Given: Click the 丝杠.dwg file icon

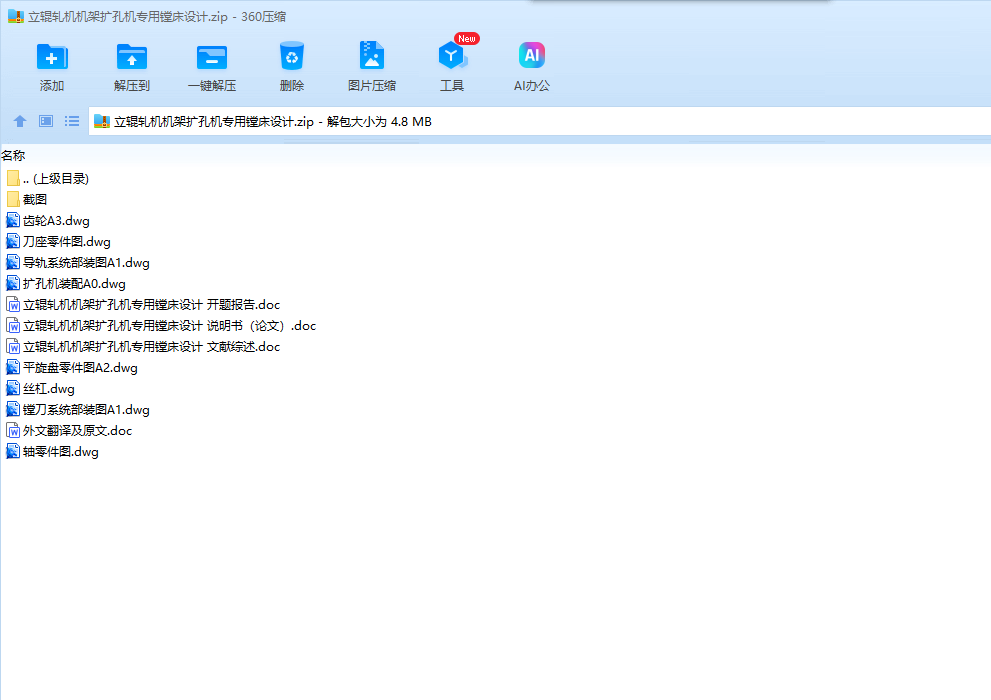Looking at the screenshot, I should pos(13,389).
